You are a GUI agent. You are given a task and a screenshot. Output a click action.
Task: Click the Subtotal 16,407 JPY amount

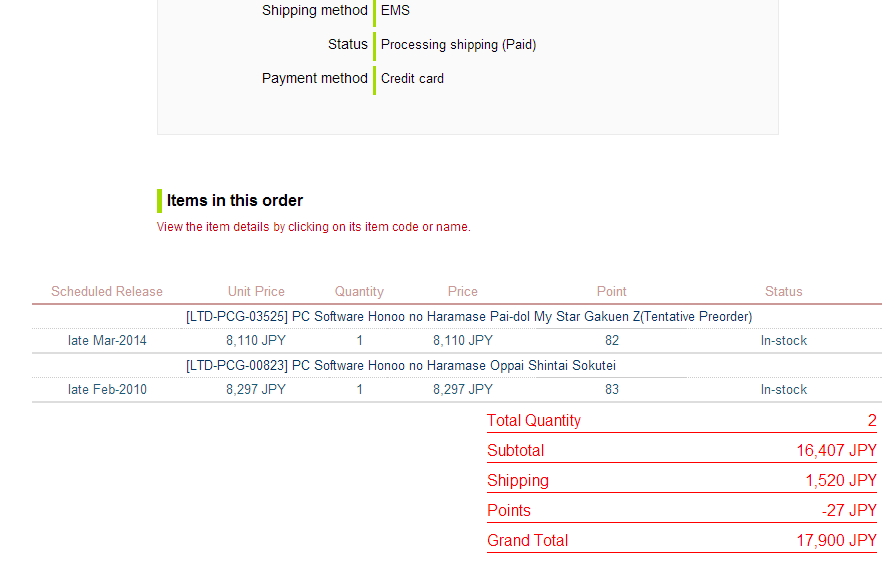pos(836,451)
